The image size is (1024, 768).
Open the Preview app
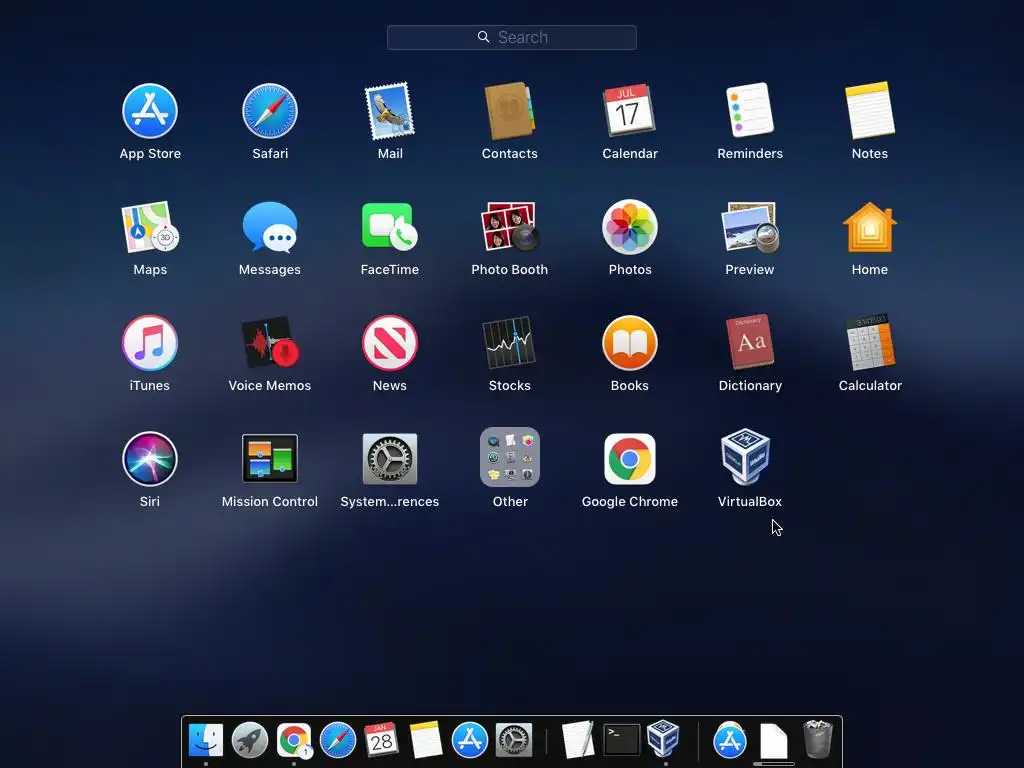pyautogui.click(x=750, y=227)
